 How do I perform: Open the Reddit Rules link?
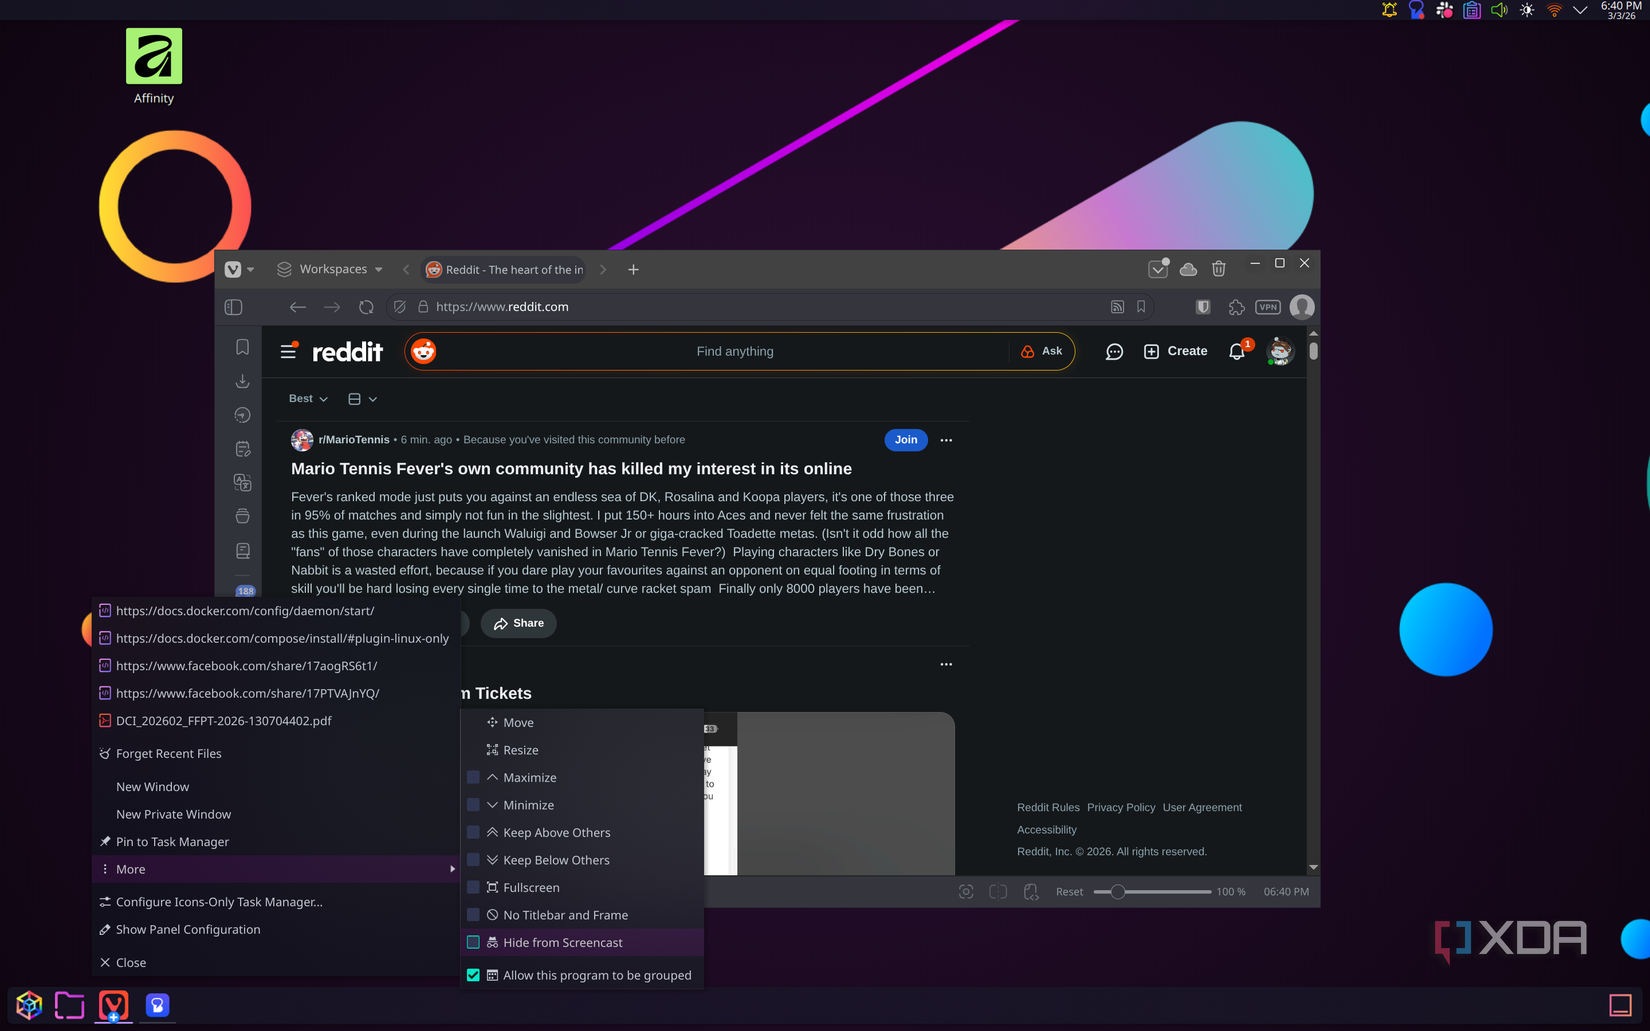coord(1048,807)
